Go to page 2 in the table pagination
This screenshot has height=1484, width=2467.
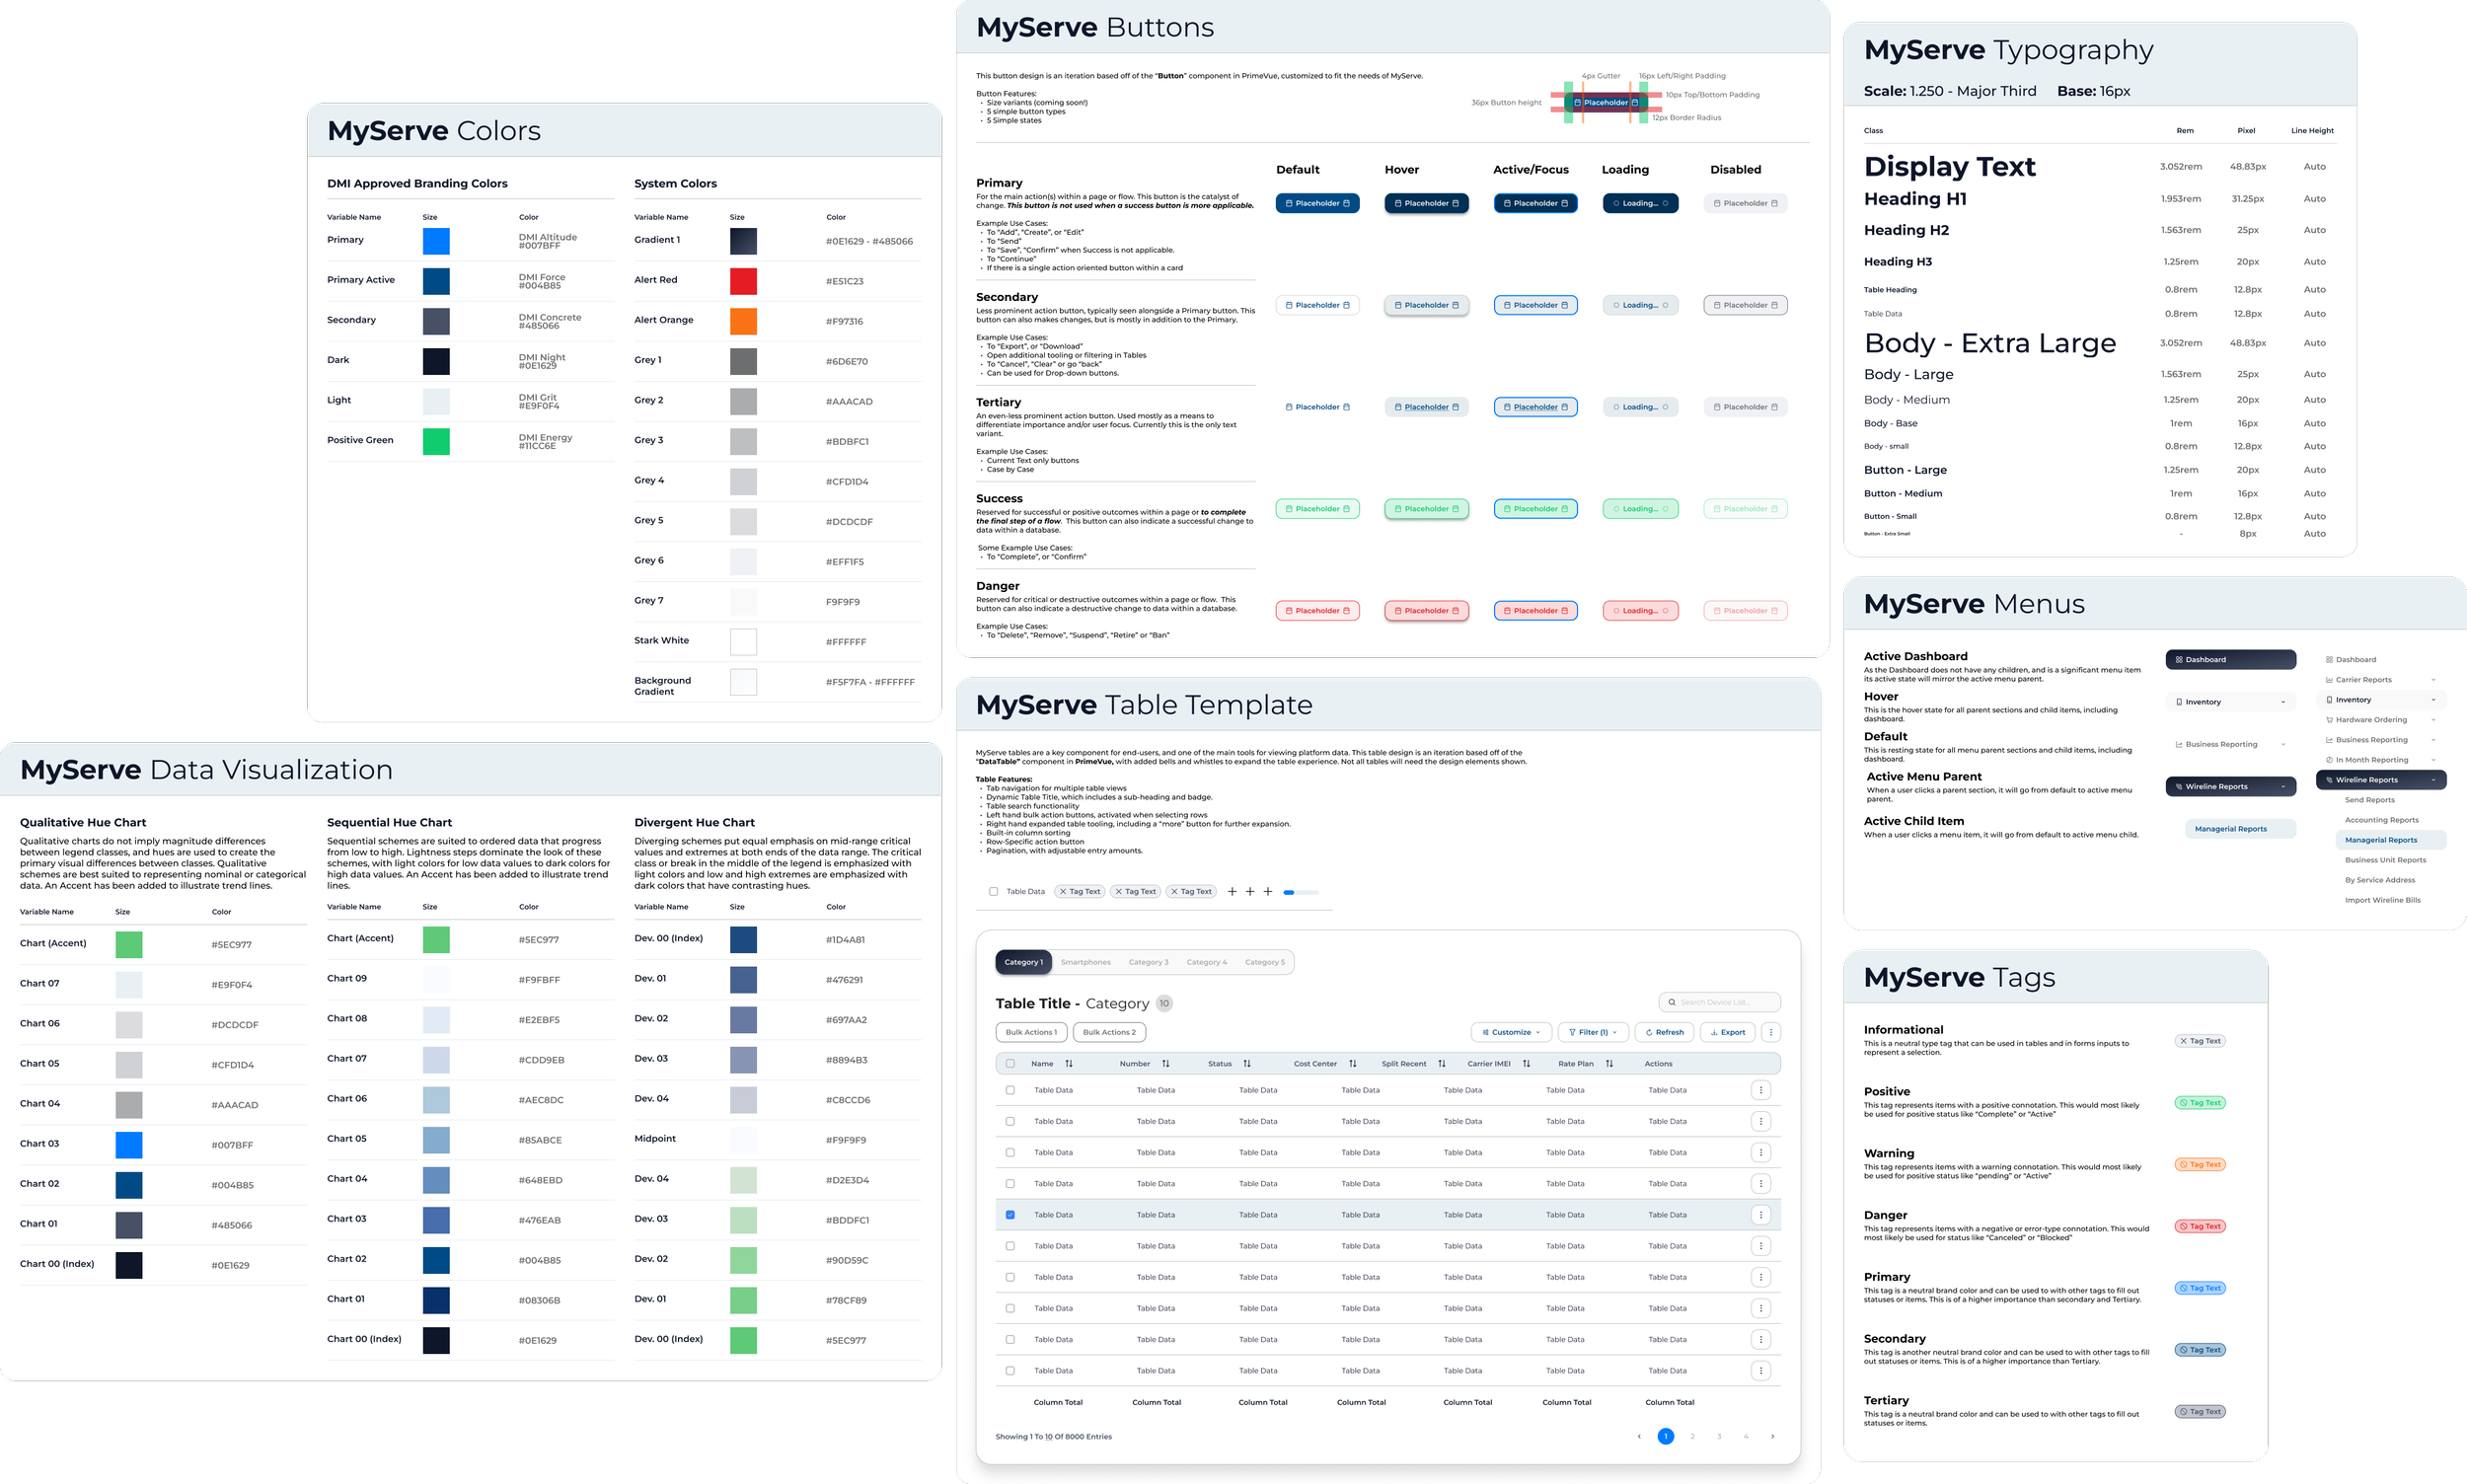(1692, 1436)
